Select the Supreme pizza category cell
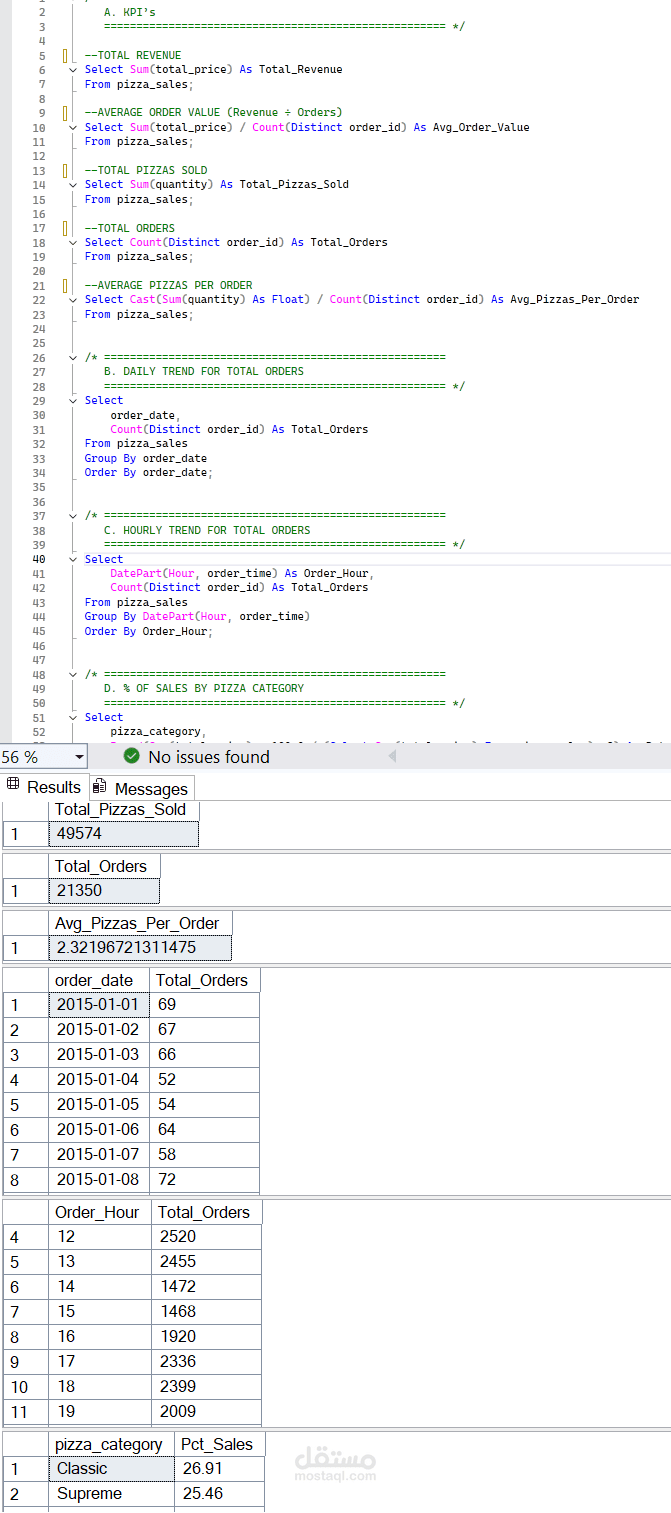Image resolution: width=671 pixels, height=1513 pixels. pyautogui.click(x=111, y=1493)
